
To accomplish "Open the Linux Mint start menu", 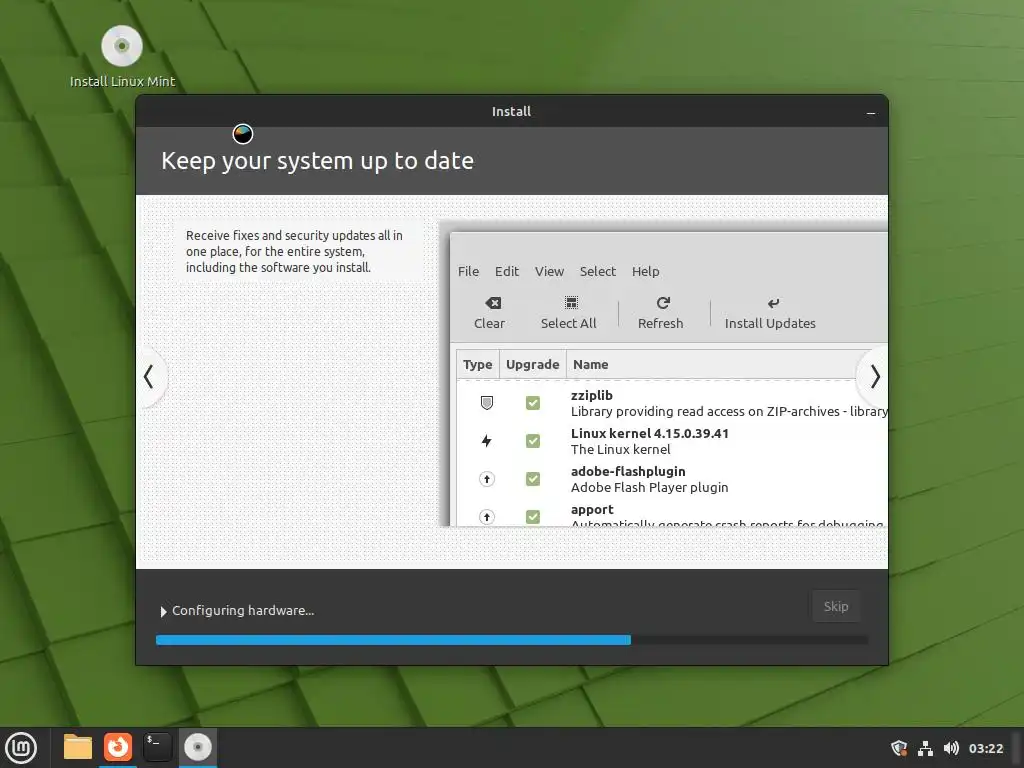I will 21,748.
